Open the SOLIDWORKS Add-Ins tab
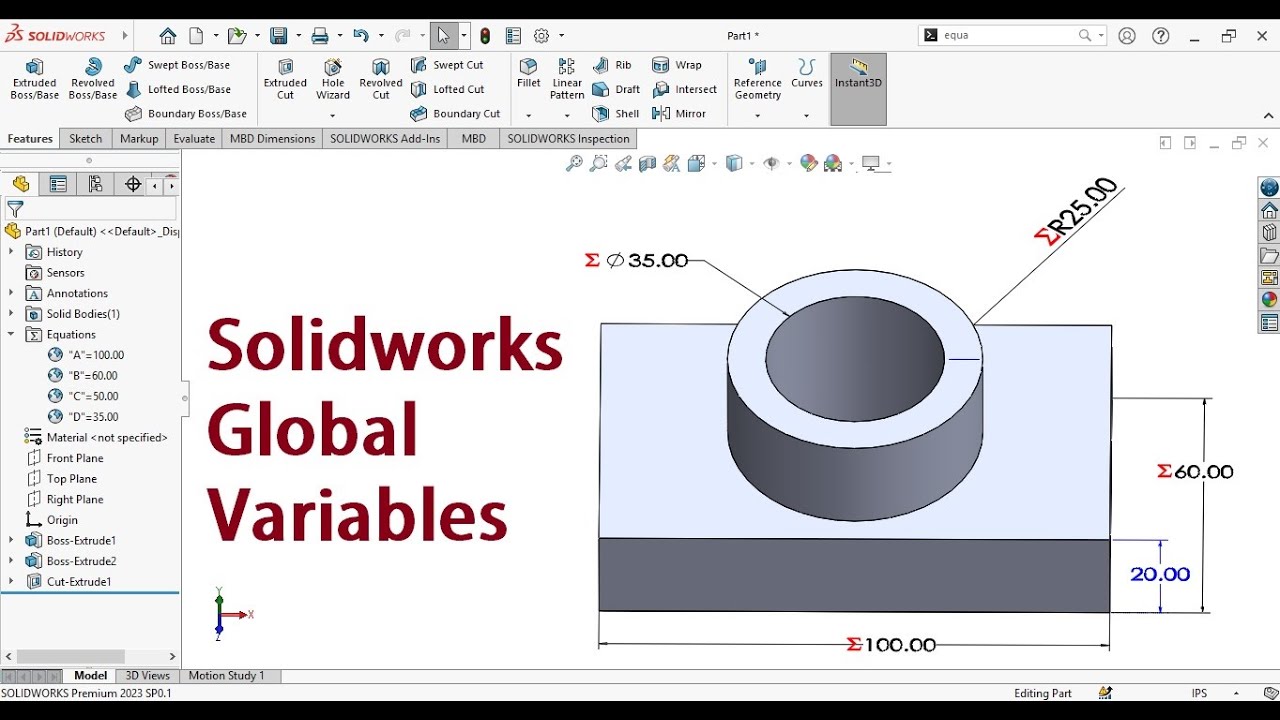Image resolution: width=1280 pixels, height=720 pixels. pos(385,139)
